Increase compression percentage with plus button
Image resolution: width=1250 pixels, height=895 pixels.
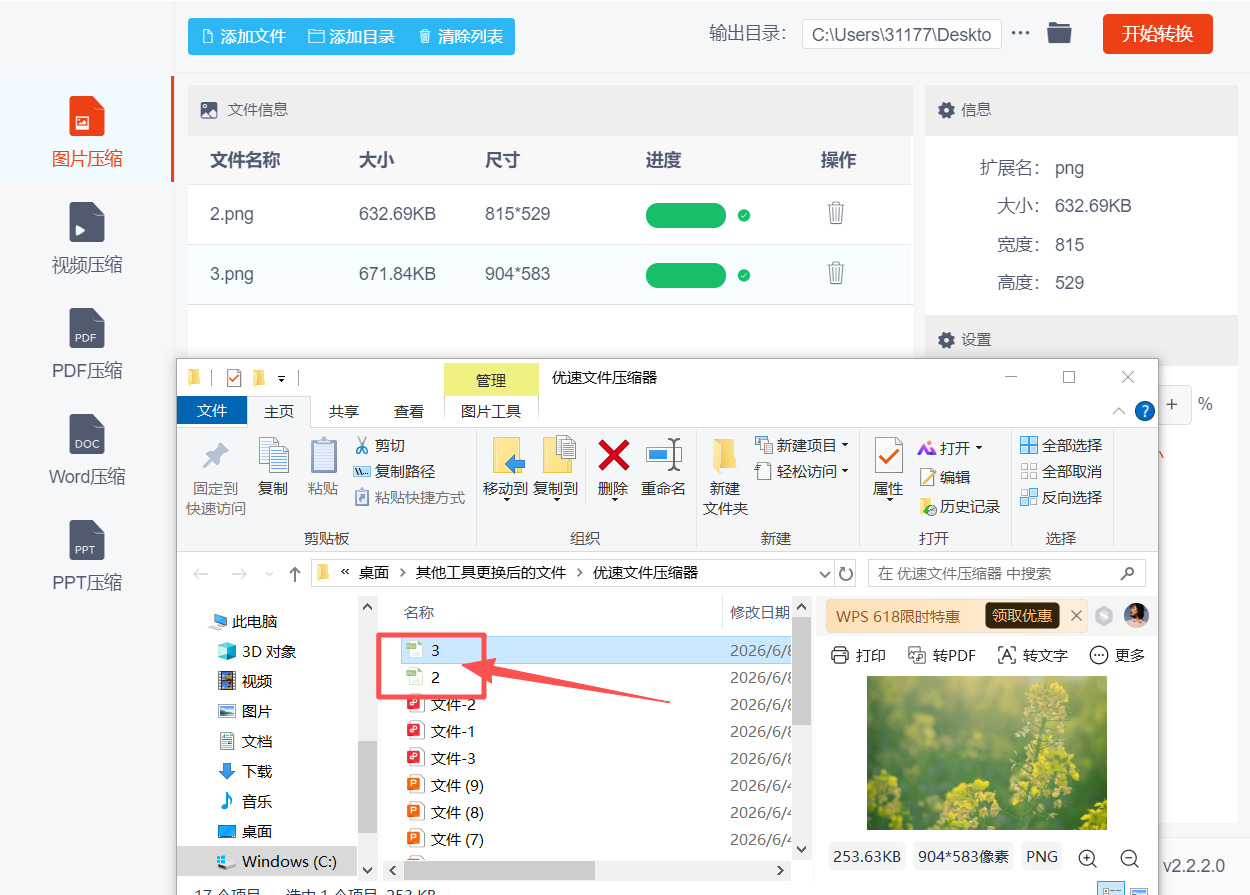(x=1172, y=404)
